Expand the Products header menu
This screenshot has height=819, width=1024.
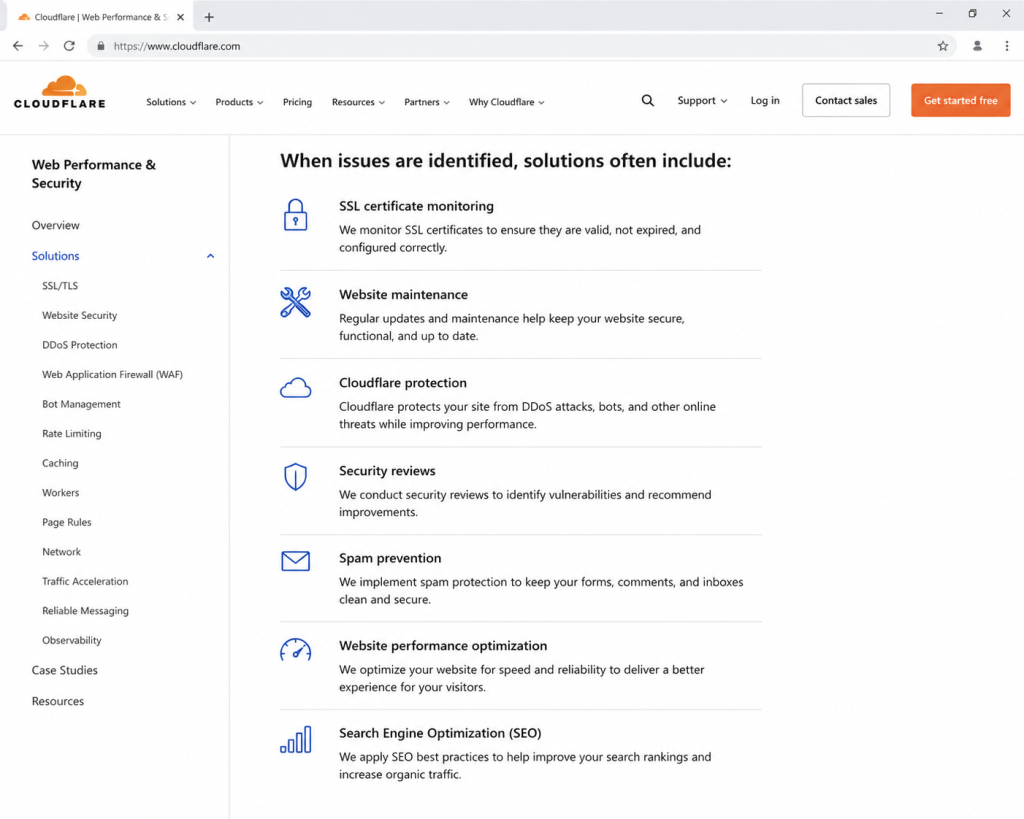[x=239, y=102]
